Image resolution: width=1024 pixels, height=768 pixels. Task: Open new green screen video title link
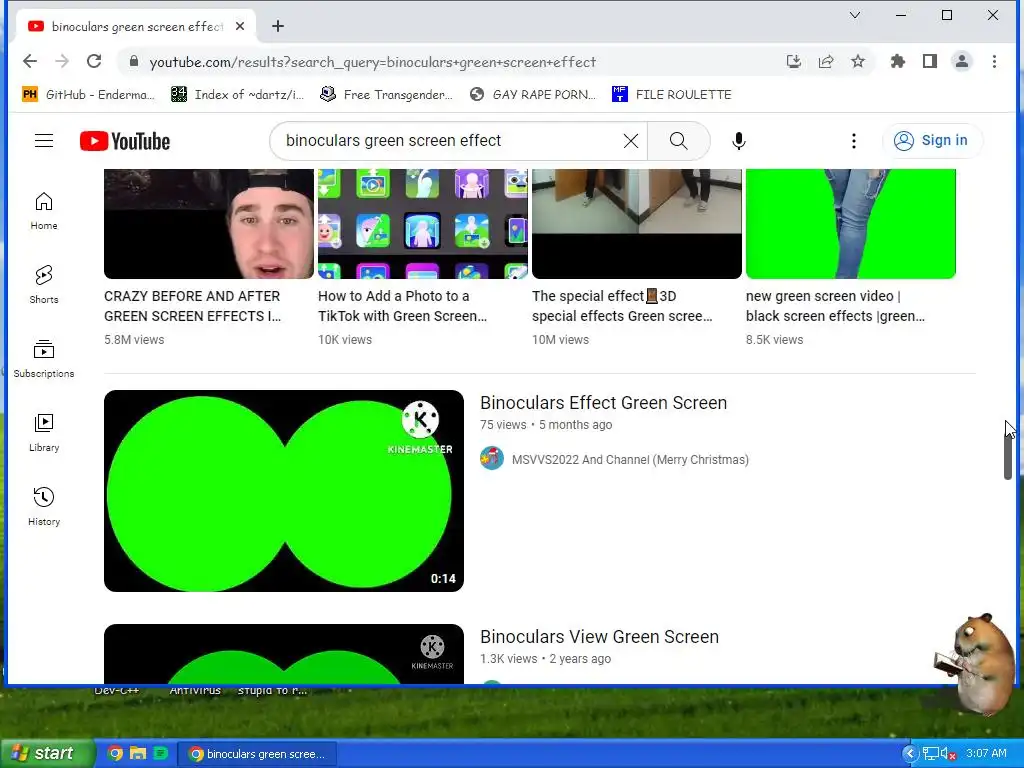(x=835, y=306)
